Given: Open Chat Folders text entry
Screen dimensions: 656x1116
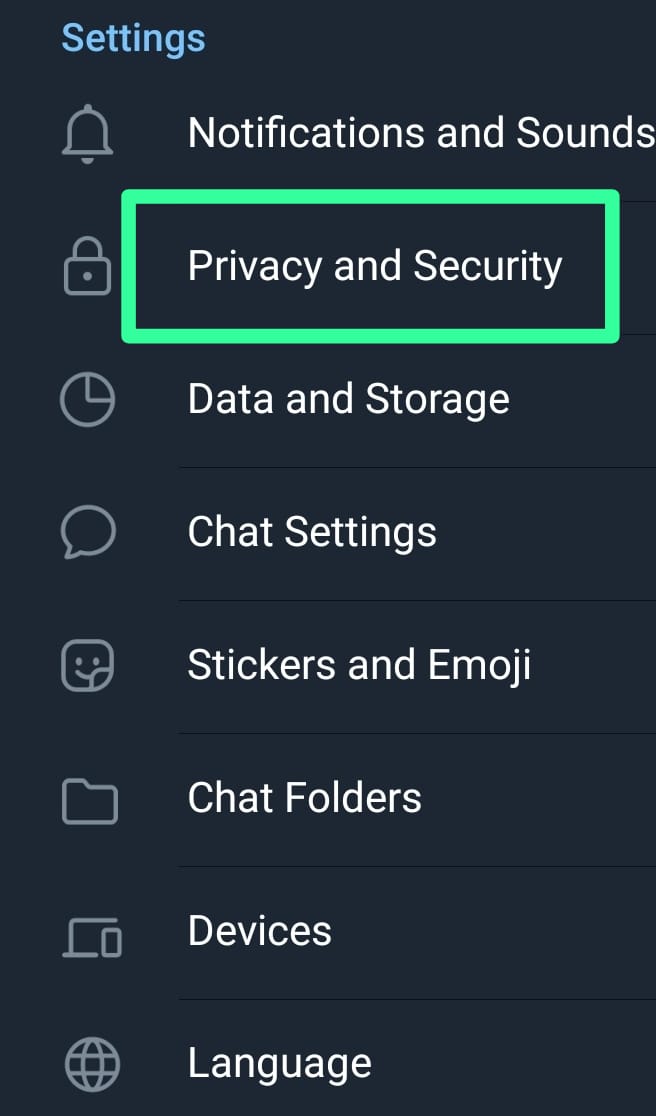Looking at the screenshot, I should tap(305, 797).
